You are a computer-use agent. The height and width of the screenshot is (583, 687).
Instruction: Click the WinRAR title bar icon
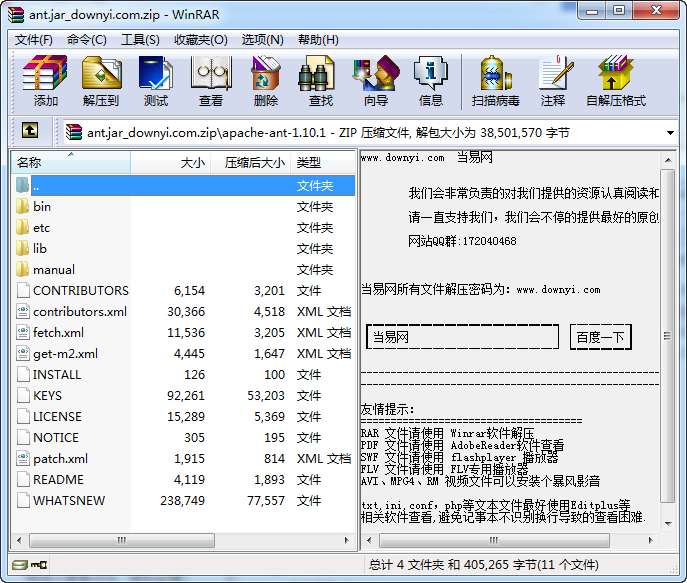(16, 14)
